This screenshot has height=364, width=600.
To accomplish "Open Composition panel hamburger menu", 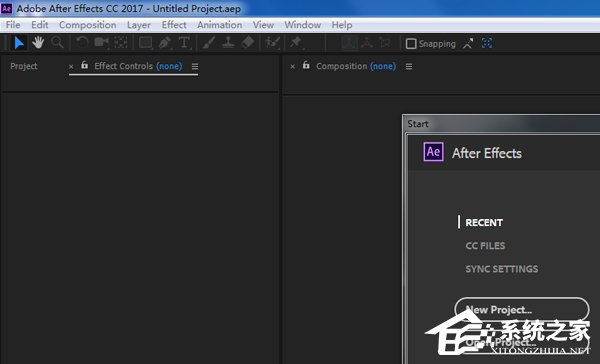I will click(409, 67).
